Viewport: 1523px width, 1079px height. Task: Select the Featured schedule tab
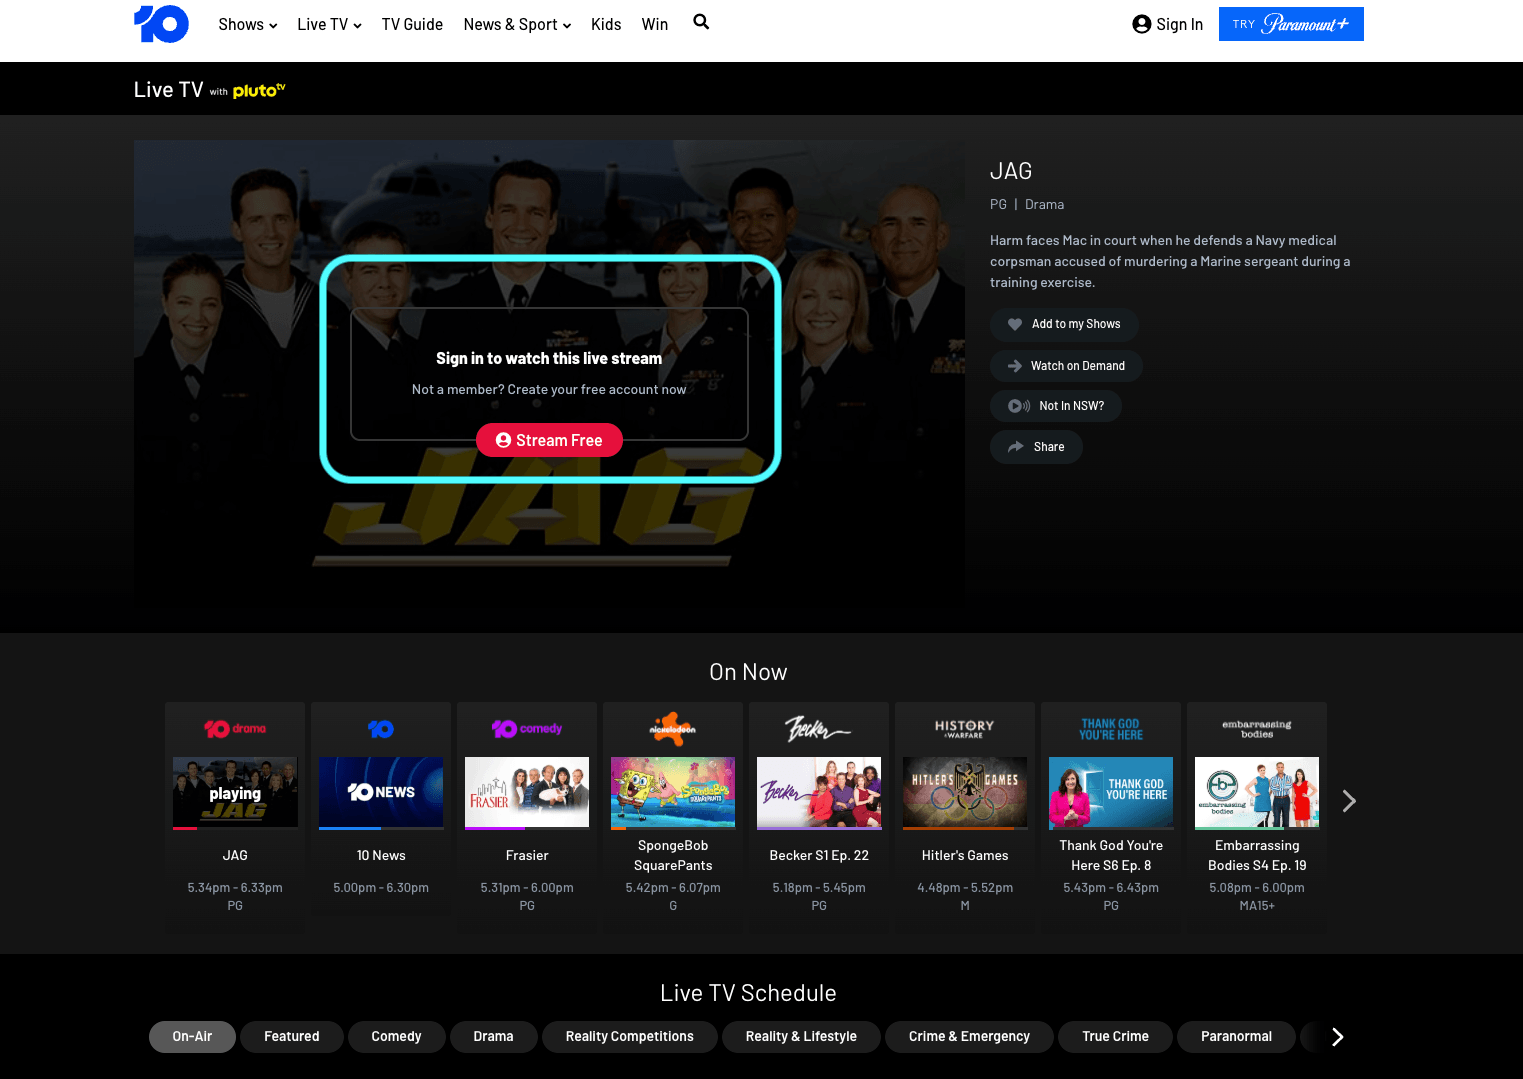pyautogui.click(x=292, y=1037)
